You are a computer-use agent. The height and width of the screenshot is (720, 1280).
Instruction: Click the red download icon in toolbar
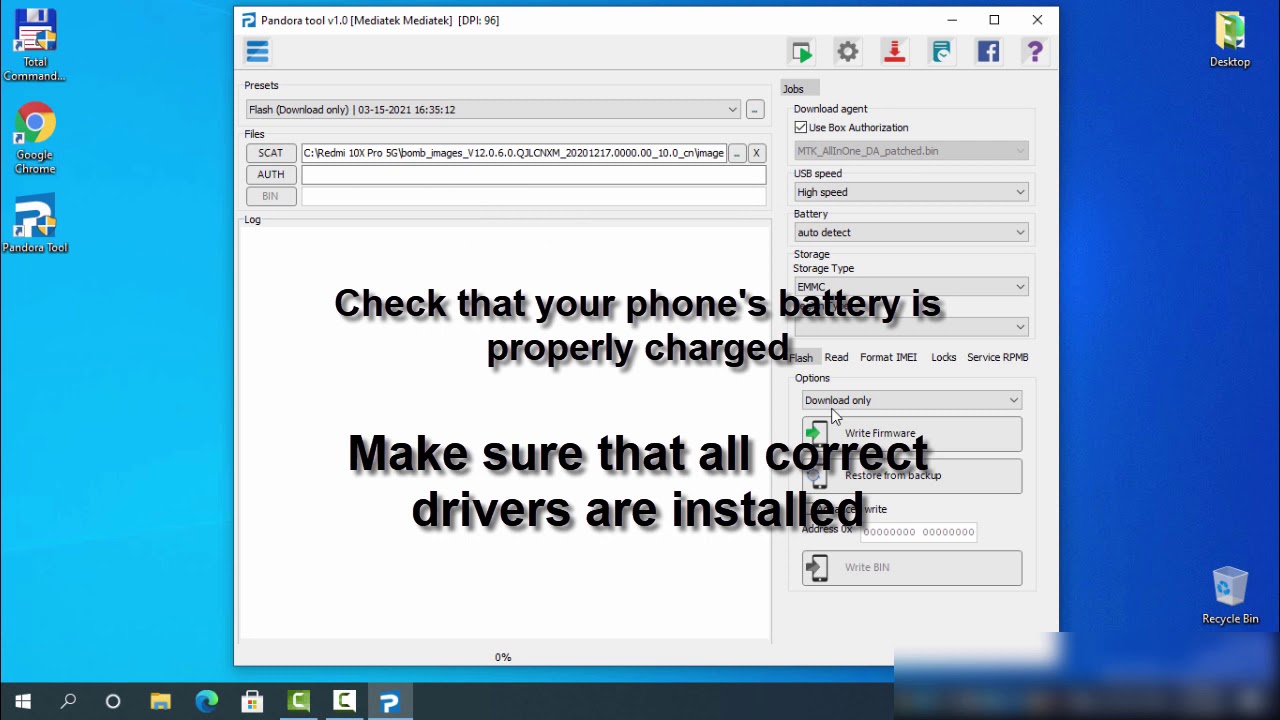[895, 52]
